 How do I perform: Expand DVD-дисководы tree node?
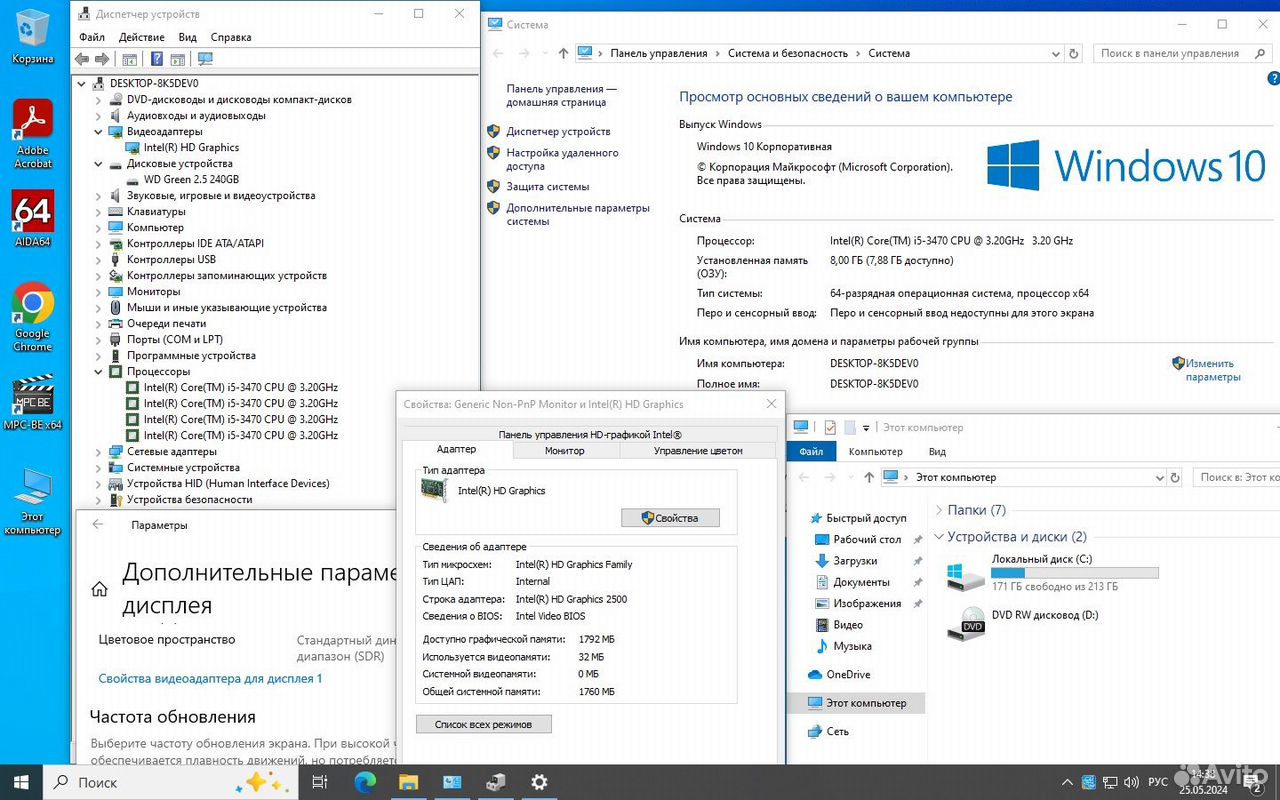(x=98, y=99)
